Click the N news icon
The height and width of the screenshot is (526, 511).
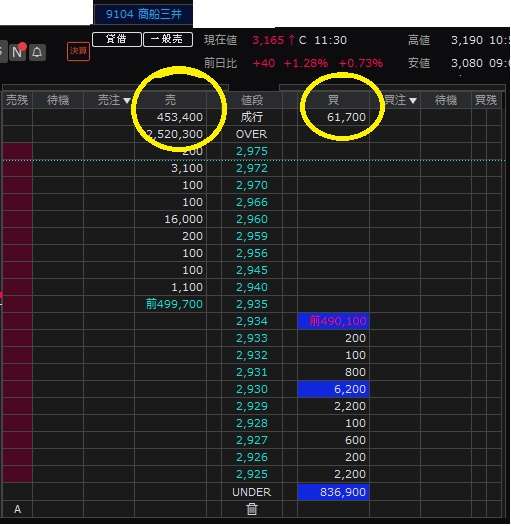point(17,52)
